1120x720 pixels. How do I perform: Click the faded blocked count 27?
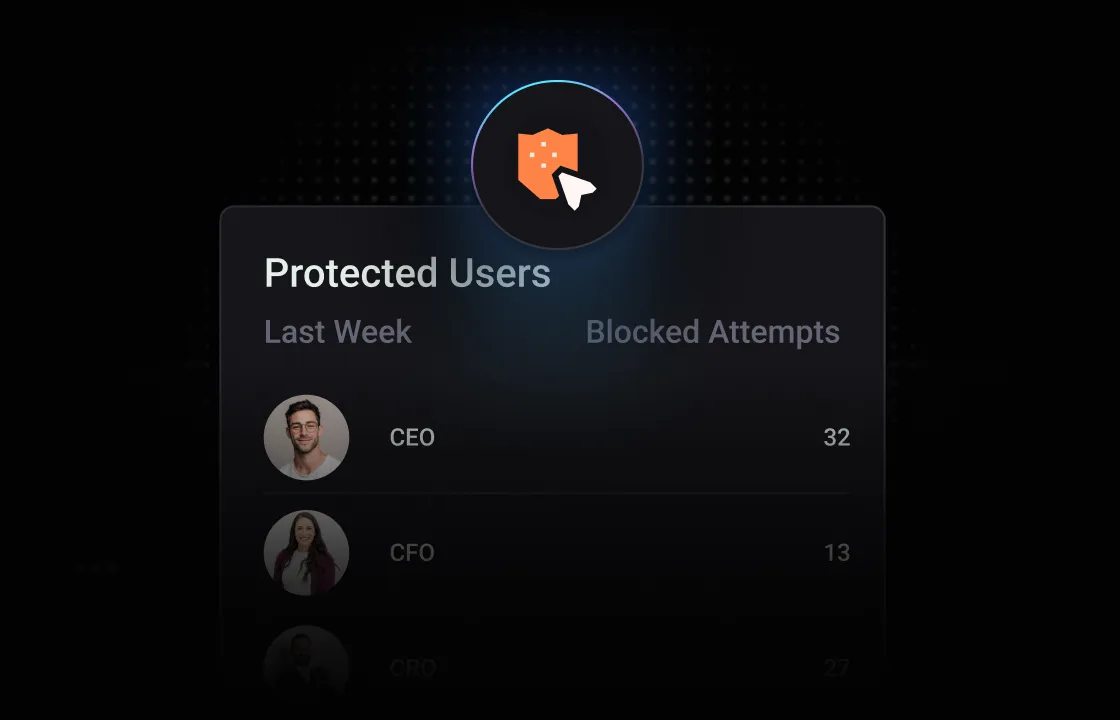tap(836, 668)
